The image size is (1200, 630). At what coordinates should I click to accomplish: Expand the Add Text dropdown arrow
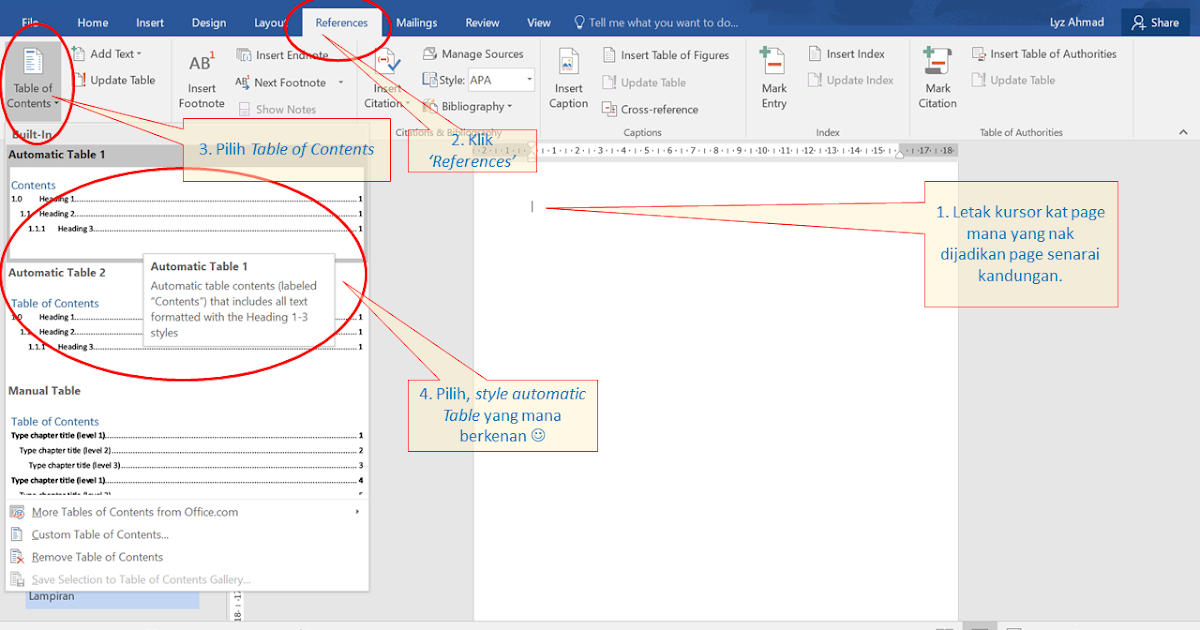(x=139, y=54)
